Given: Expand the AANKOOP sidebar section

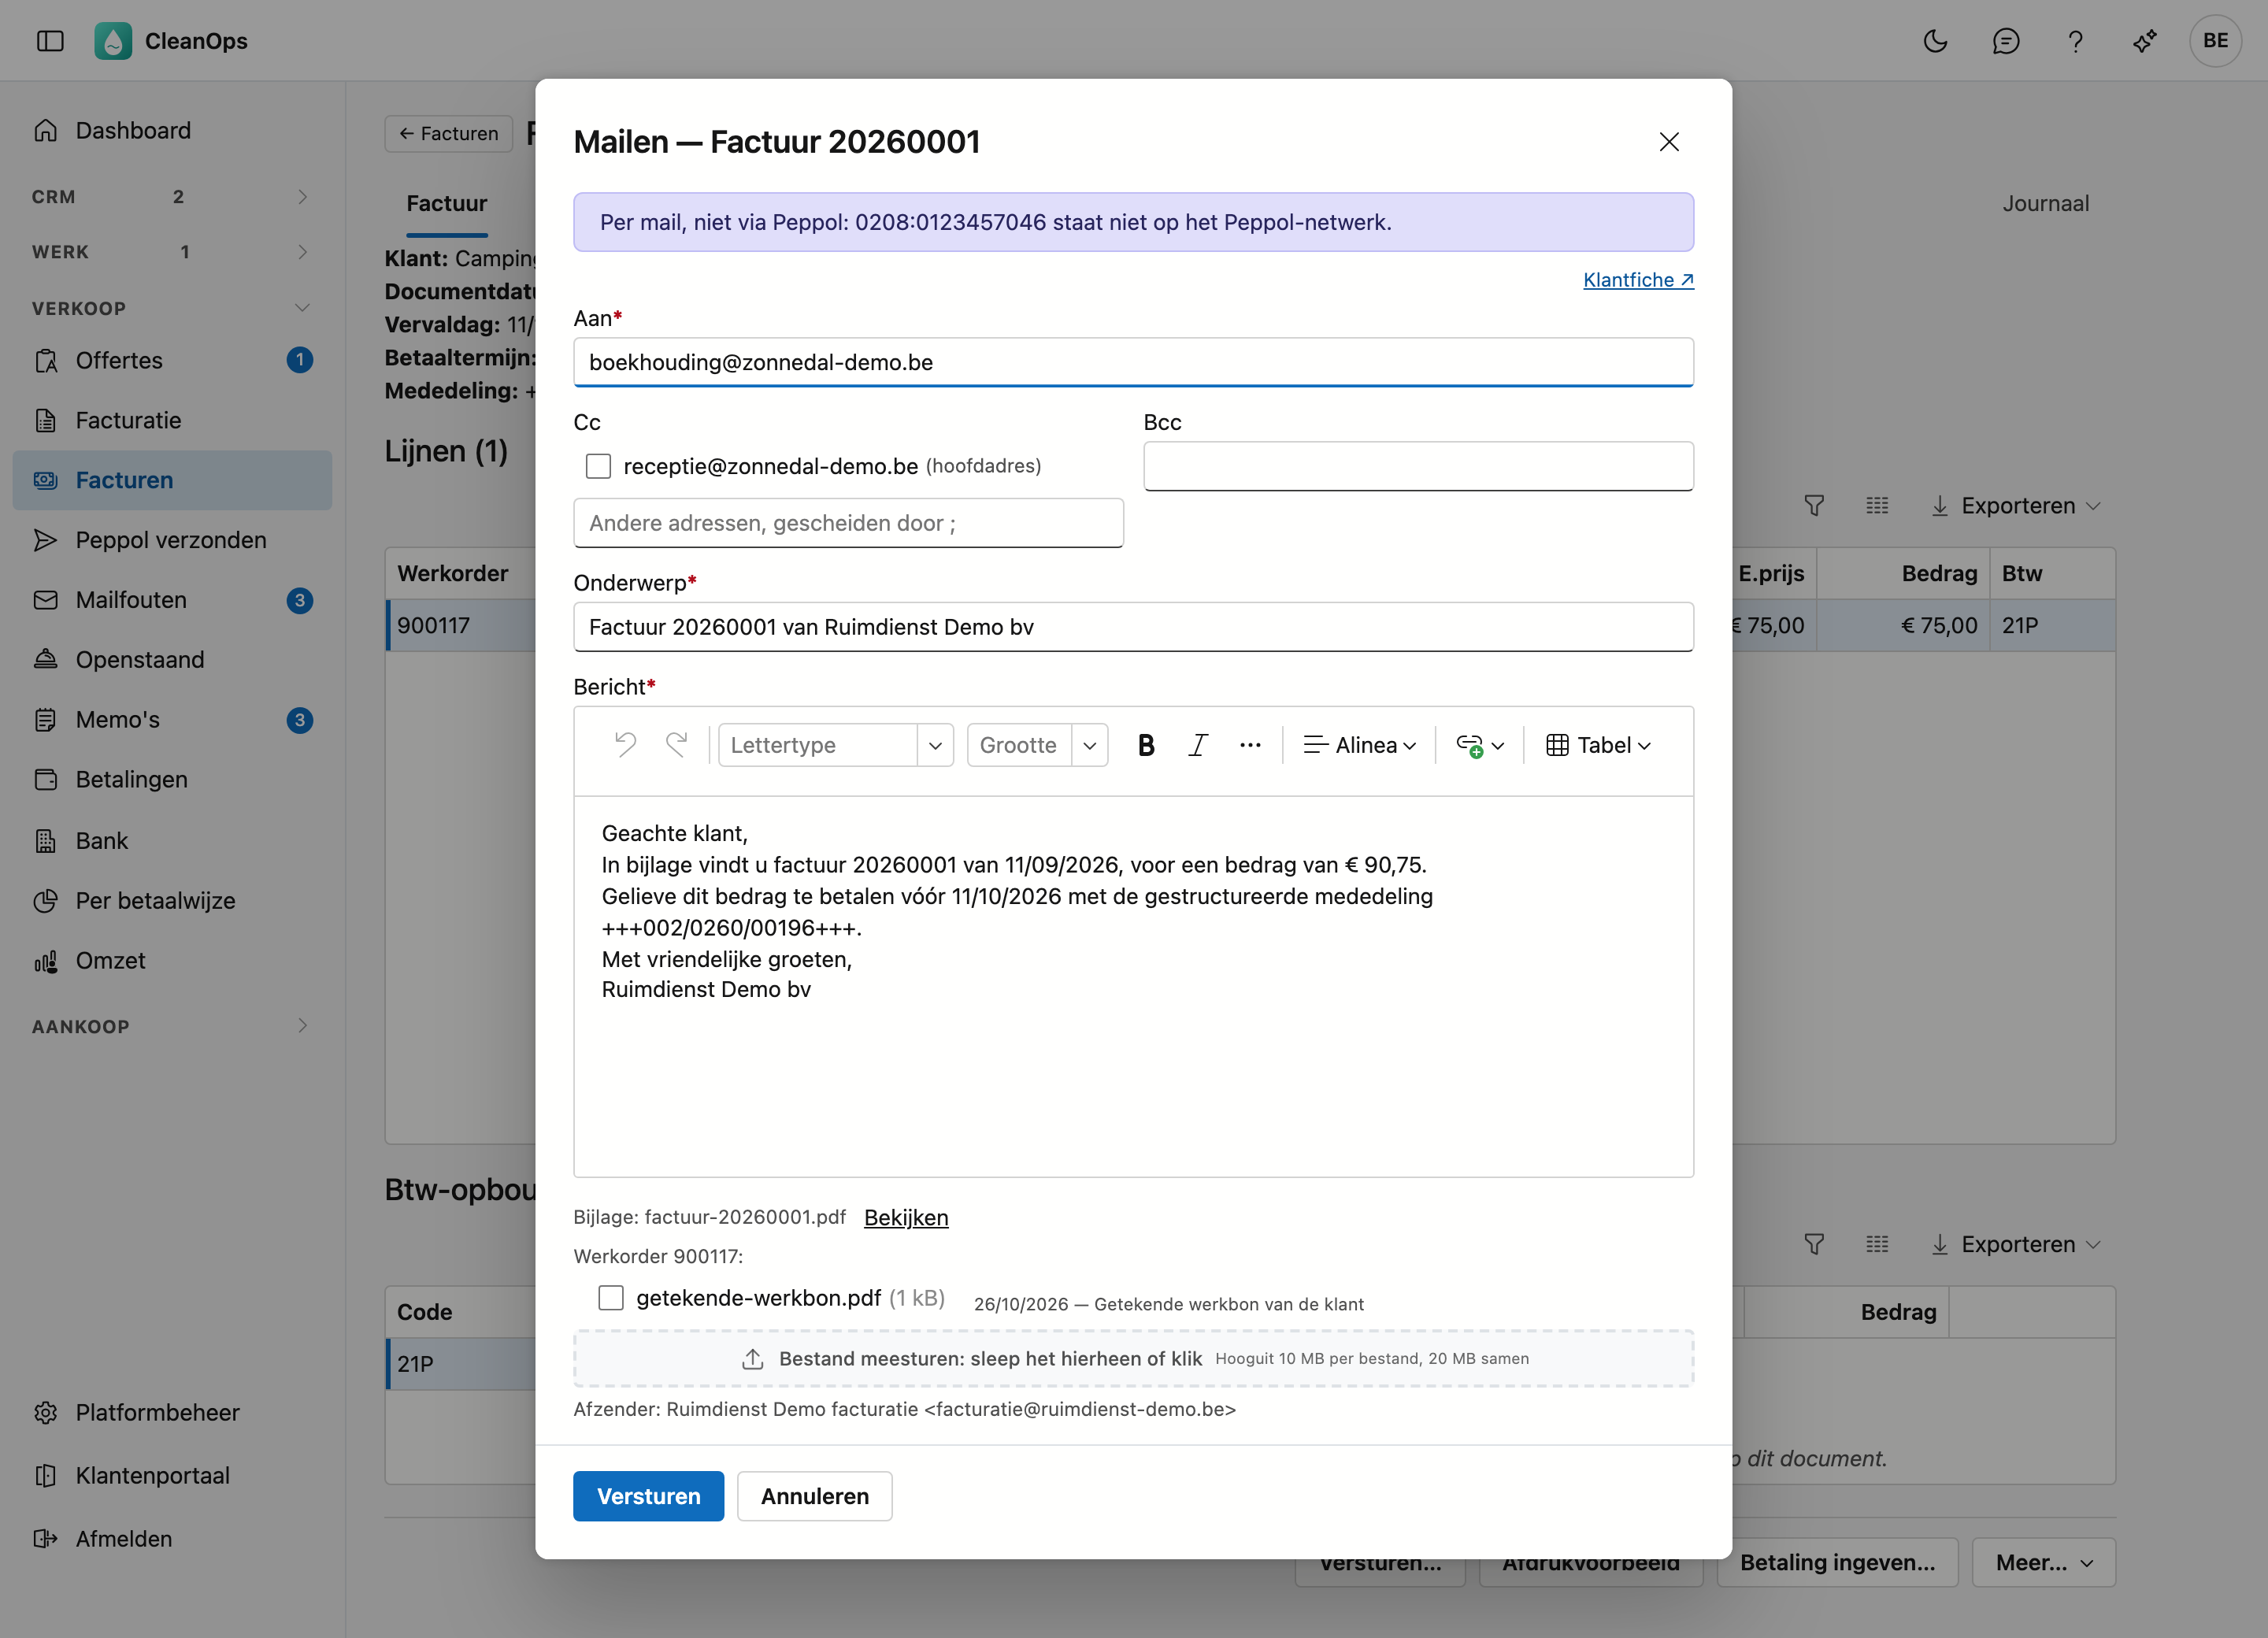Looking at the screenshot, I should (170, 1026).
